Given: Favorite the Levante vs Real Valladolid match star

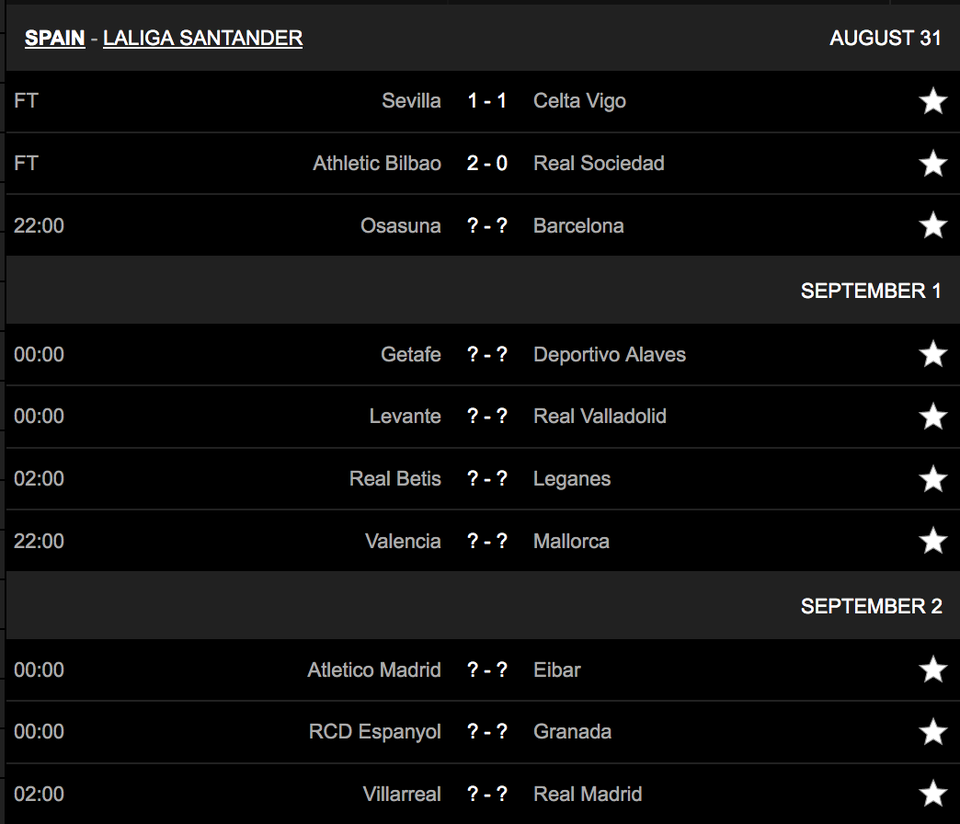Looking at the screenshot, I should [x=933, y=416].
